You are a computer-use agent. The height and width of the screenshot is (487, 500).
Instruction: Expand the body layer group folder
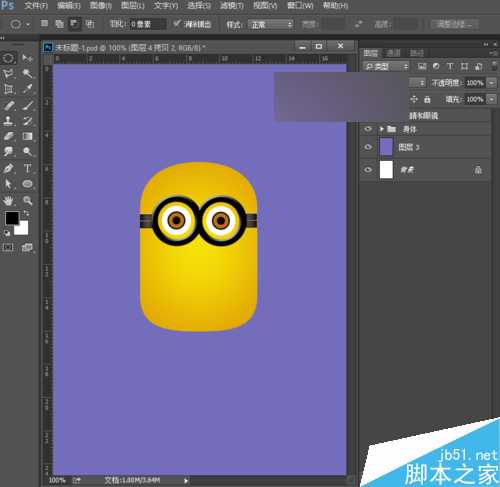382,129
